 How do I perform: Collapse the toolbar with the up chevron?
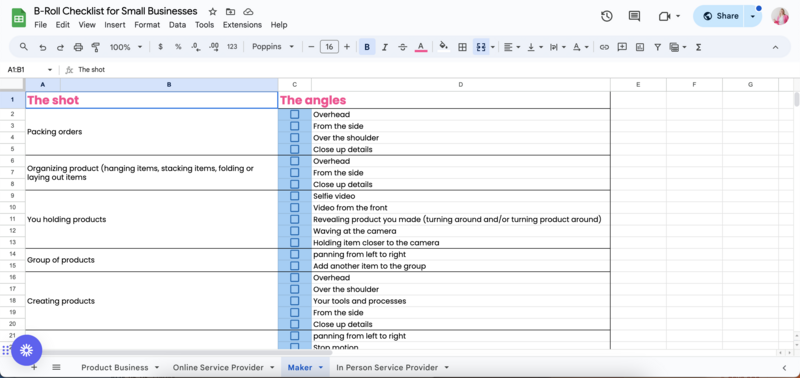[776, 47]
